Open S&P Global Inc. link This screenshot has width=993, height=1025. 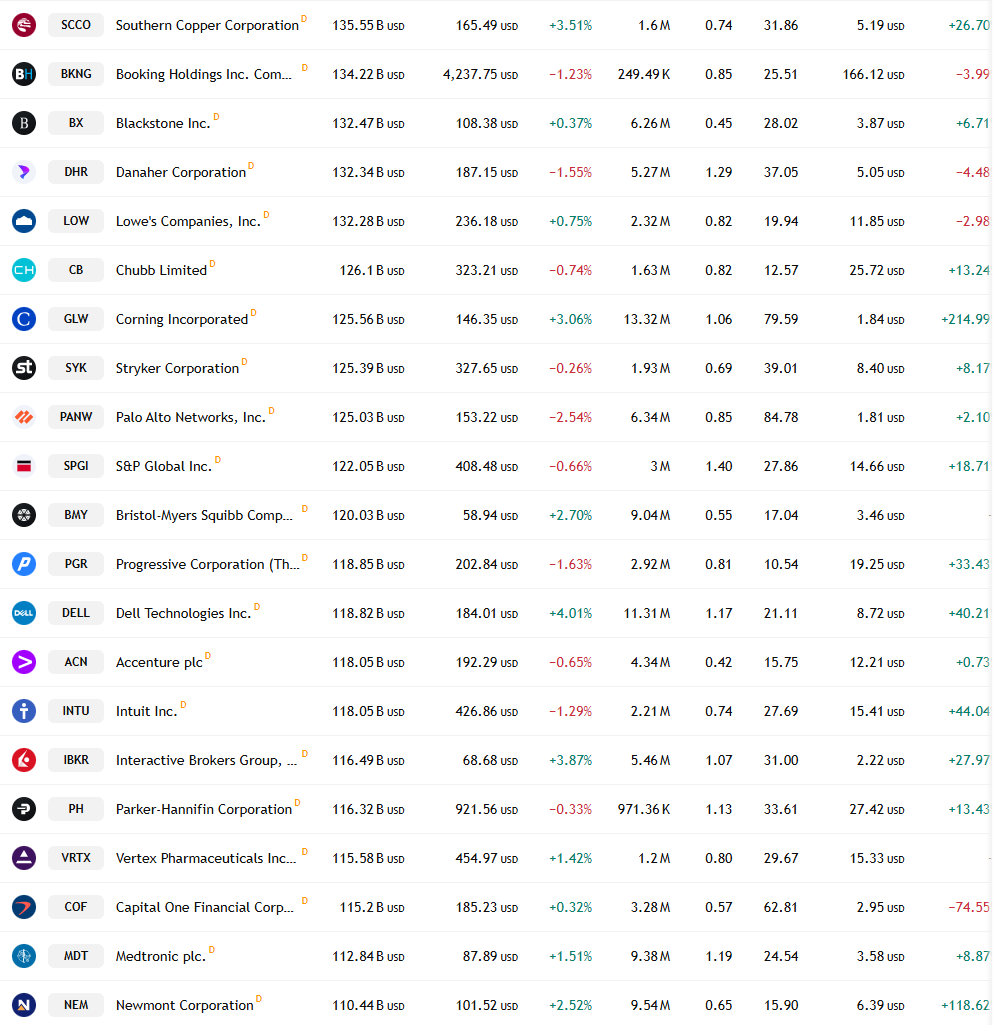click(164, 467)
